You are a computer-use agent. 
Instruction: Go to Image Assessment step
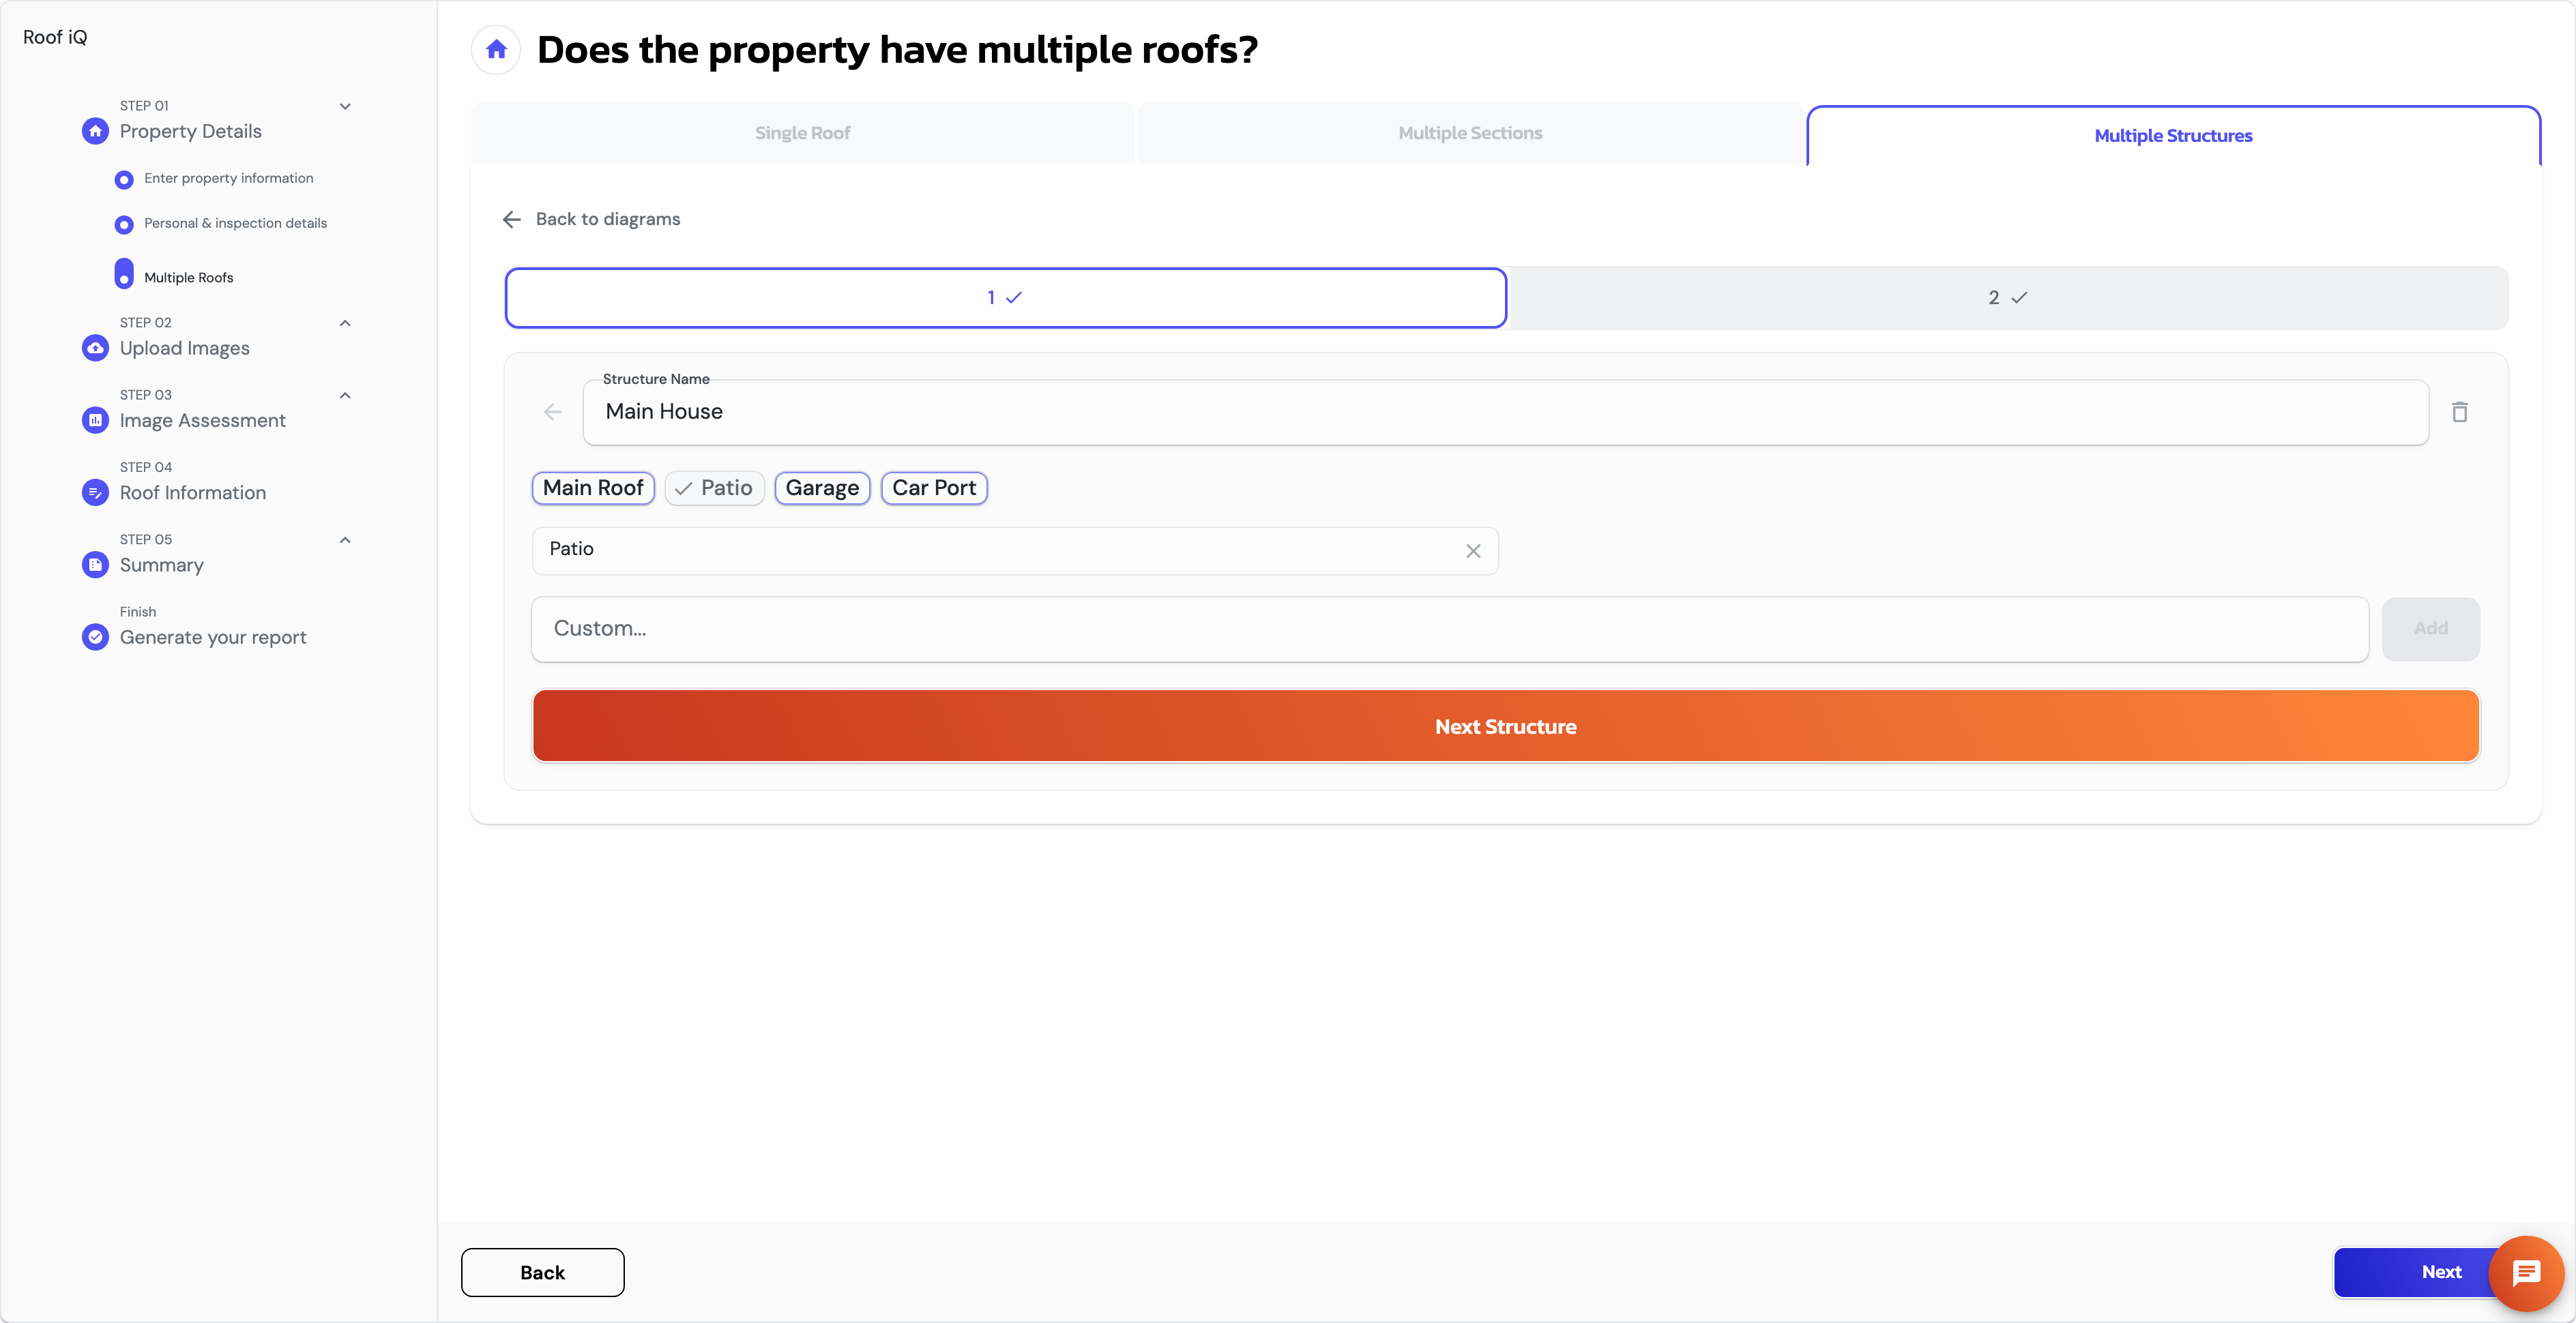(203, 420)
